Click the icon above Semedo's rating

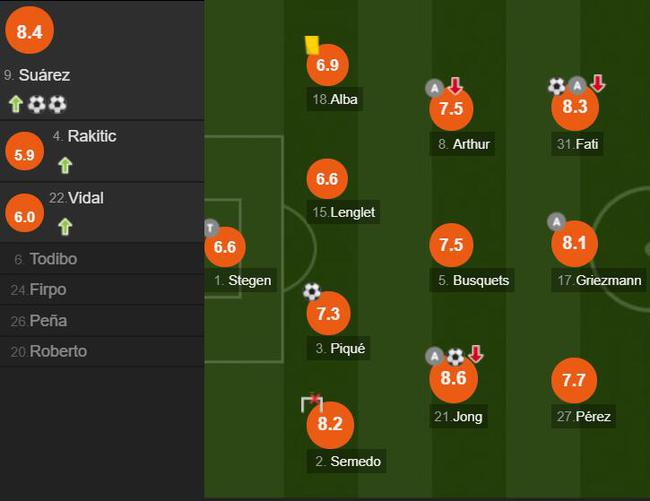(312, 403)
